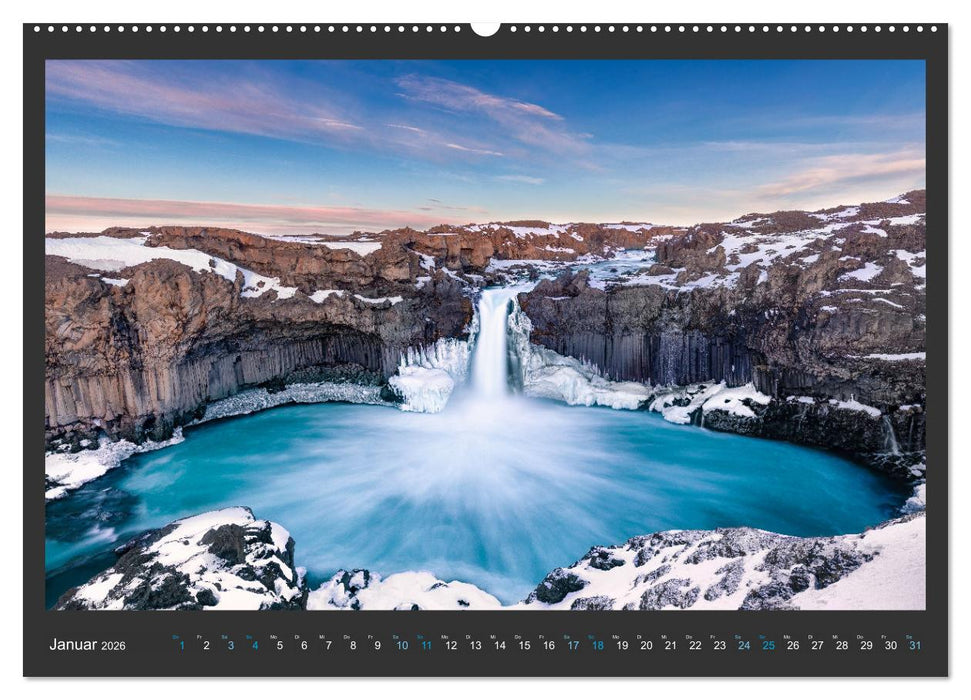Click date 6 in the date row
This screenshot has width=971, height=700.
coord(304,646)
